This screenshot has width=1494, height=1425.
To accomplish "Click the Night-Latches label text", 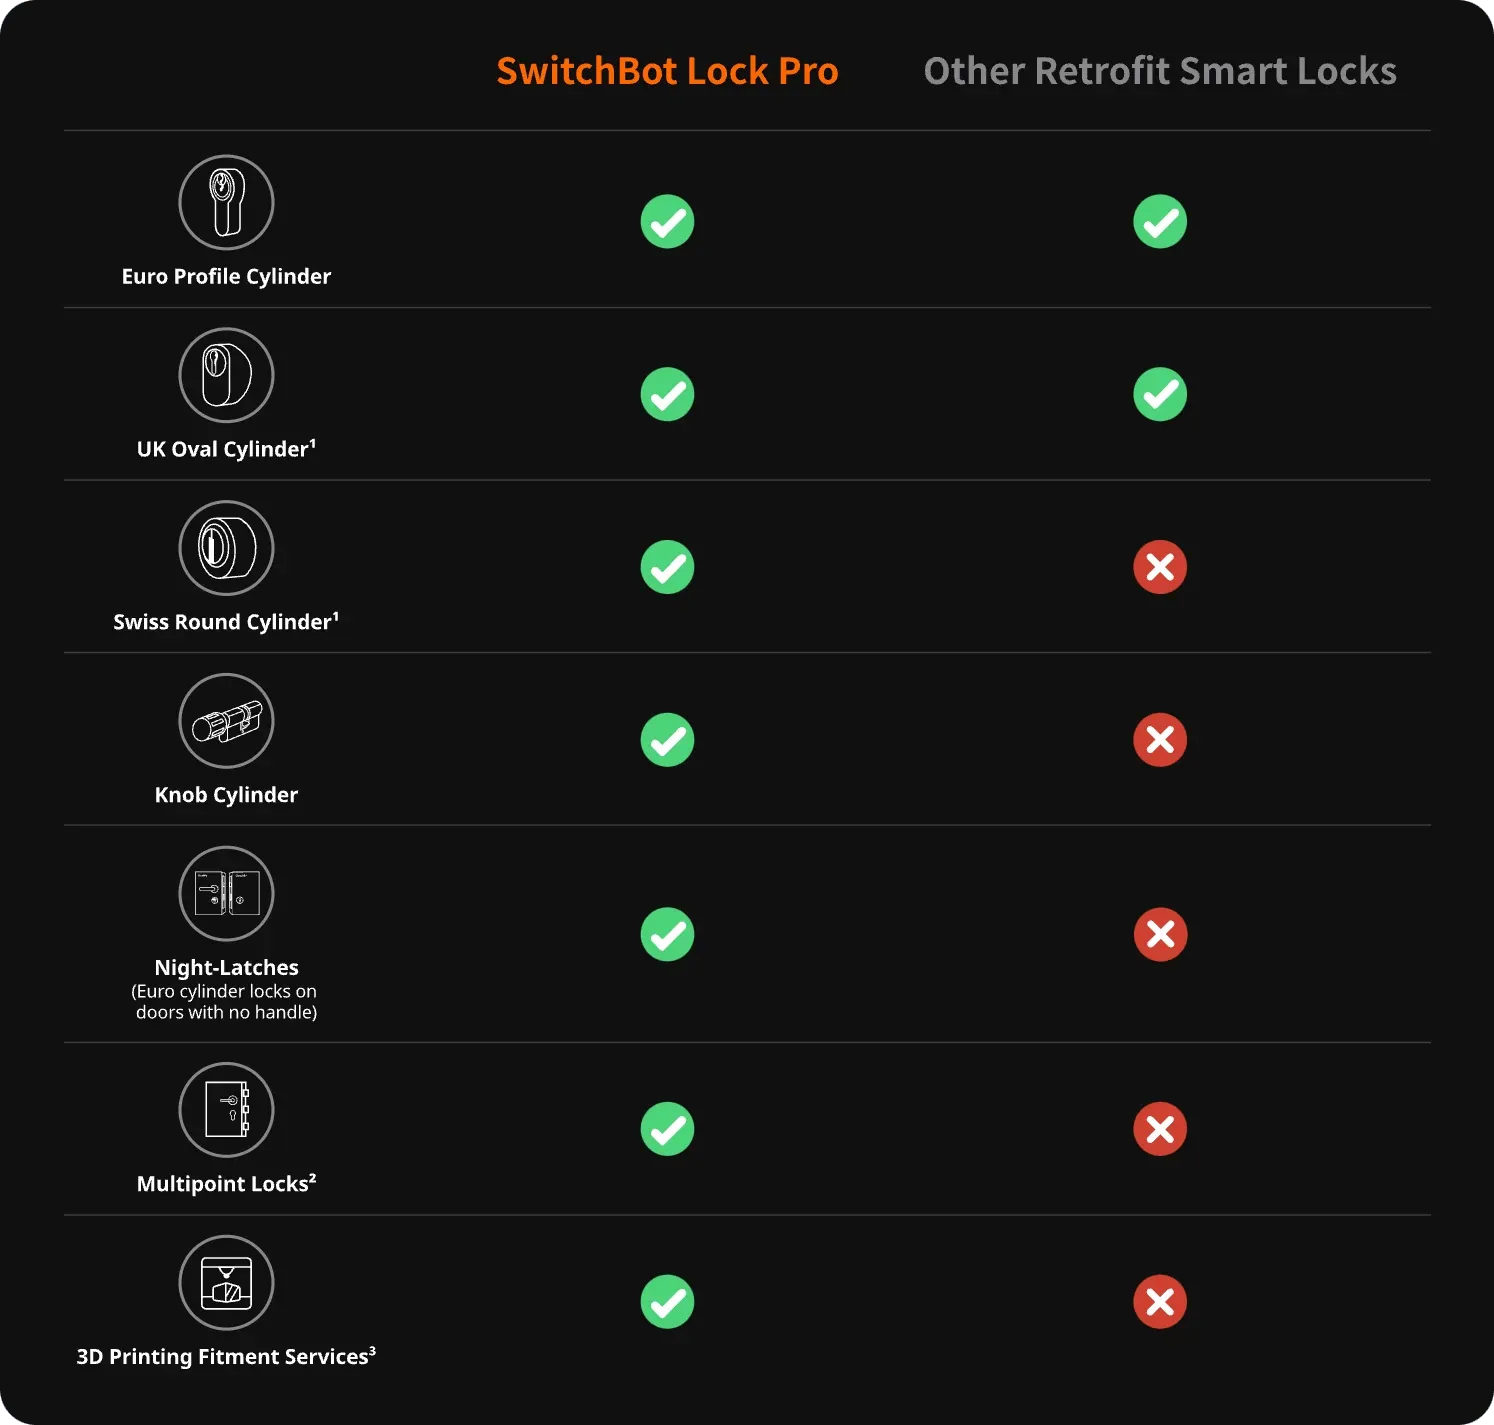I will click(x=226, y=967).
